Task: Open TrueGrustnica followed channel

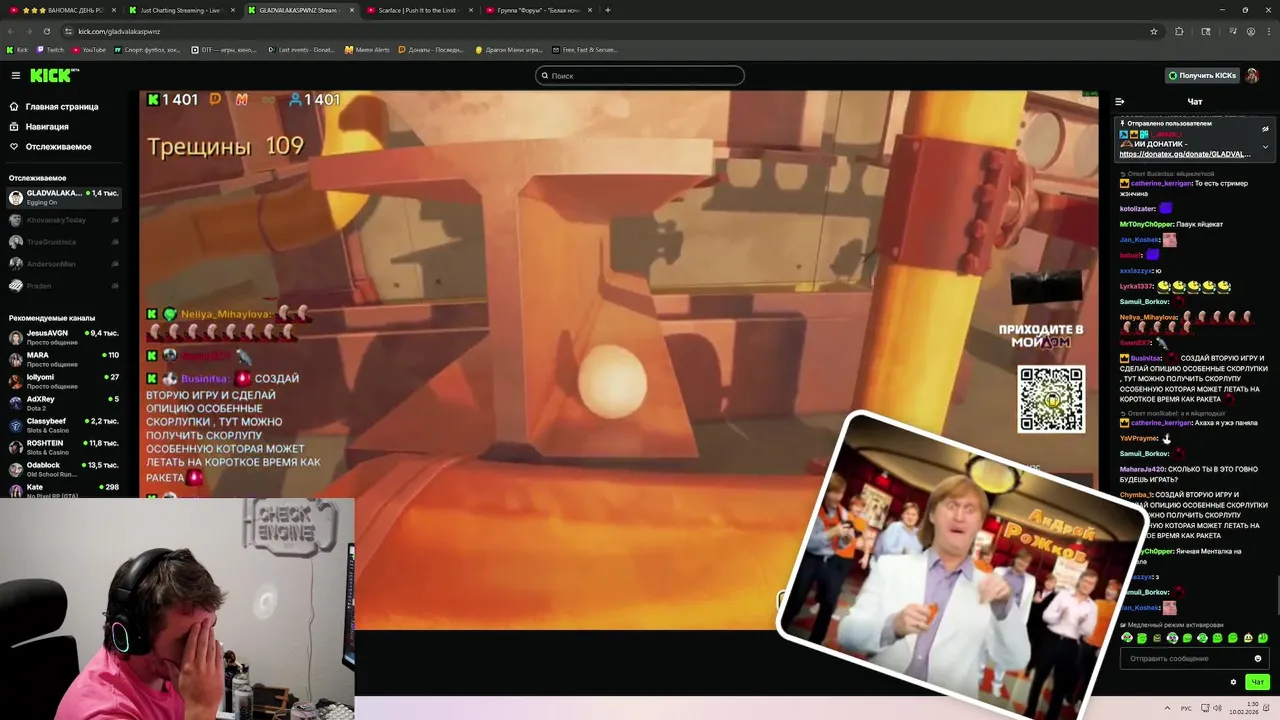Action: pos(62,242)
